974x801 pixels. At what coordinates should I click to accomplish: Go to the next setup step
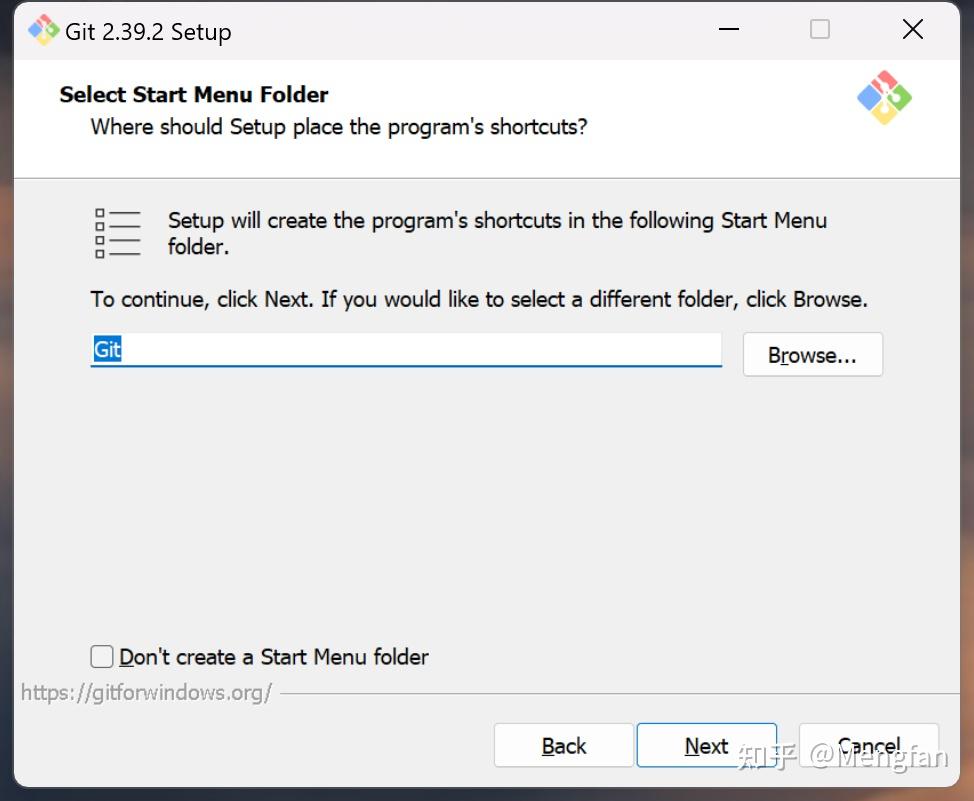coord(706,746)
